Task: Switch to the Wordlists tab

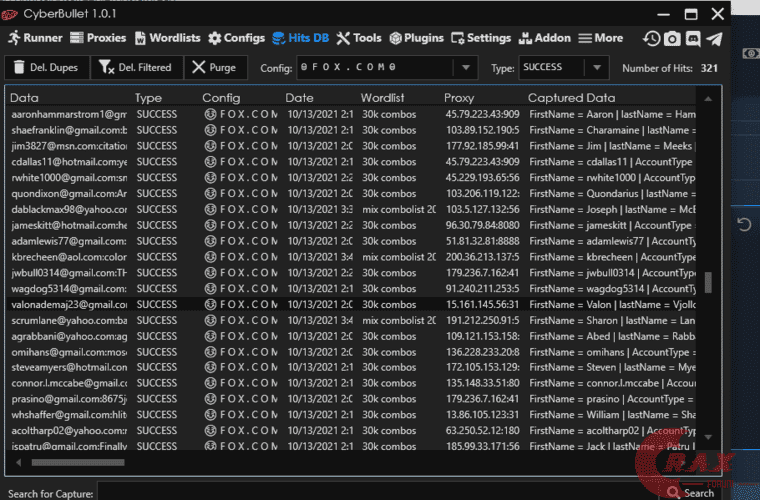Action: (x=168, y=38)
